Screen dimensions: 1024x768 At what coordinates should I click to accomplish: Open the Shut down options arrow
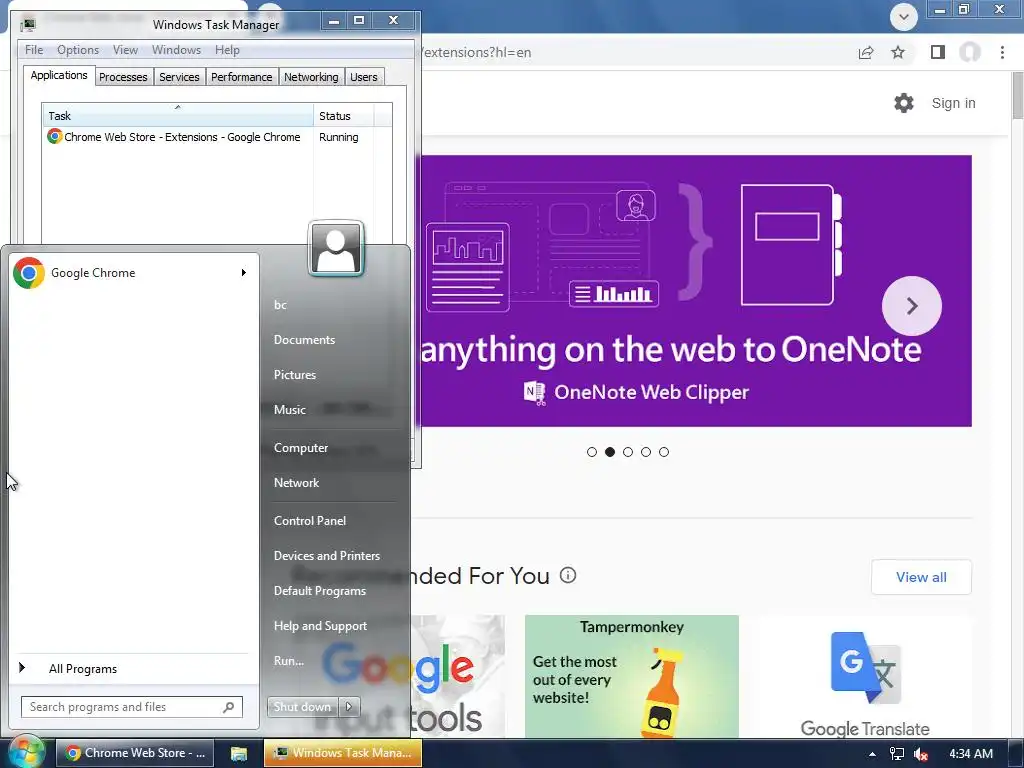point(349,706)
